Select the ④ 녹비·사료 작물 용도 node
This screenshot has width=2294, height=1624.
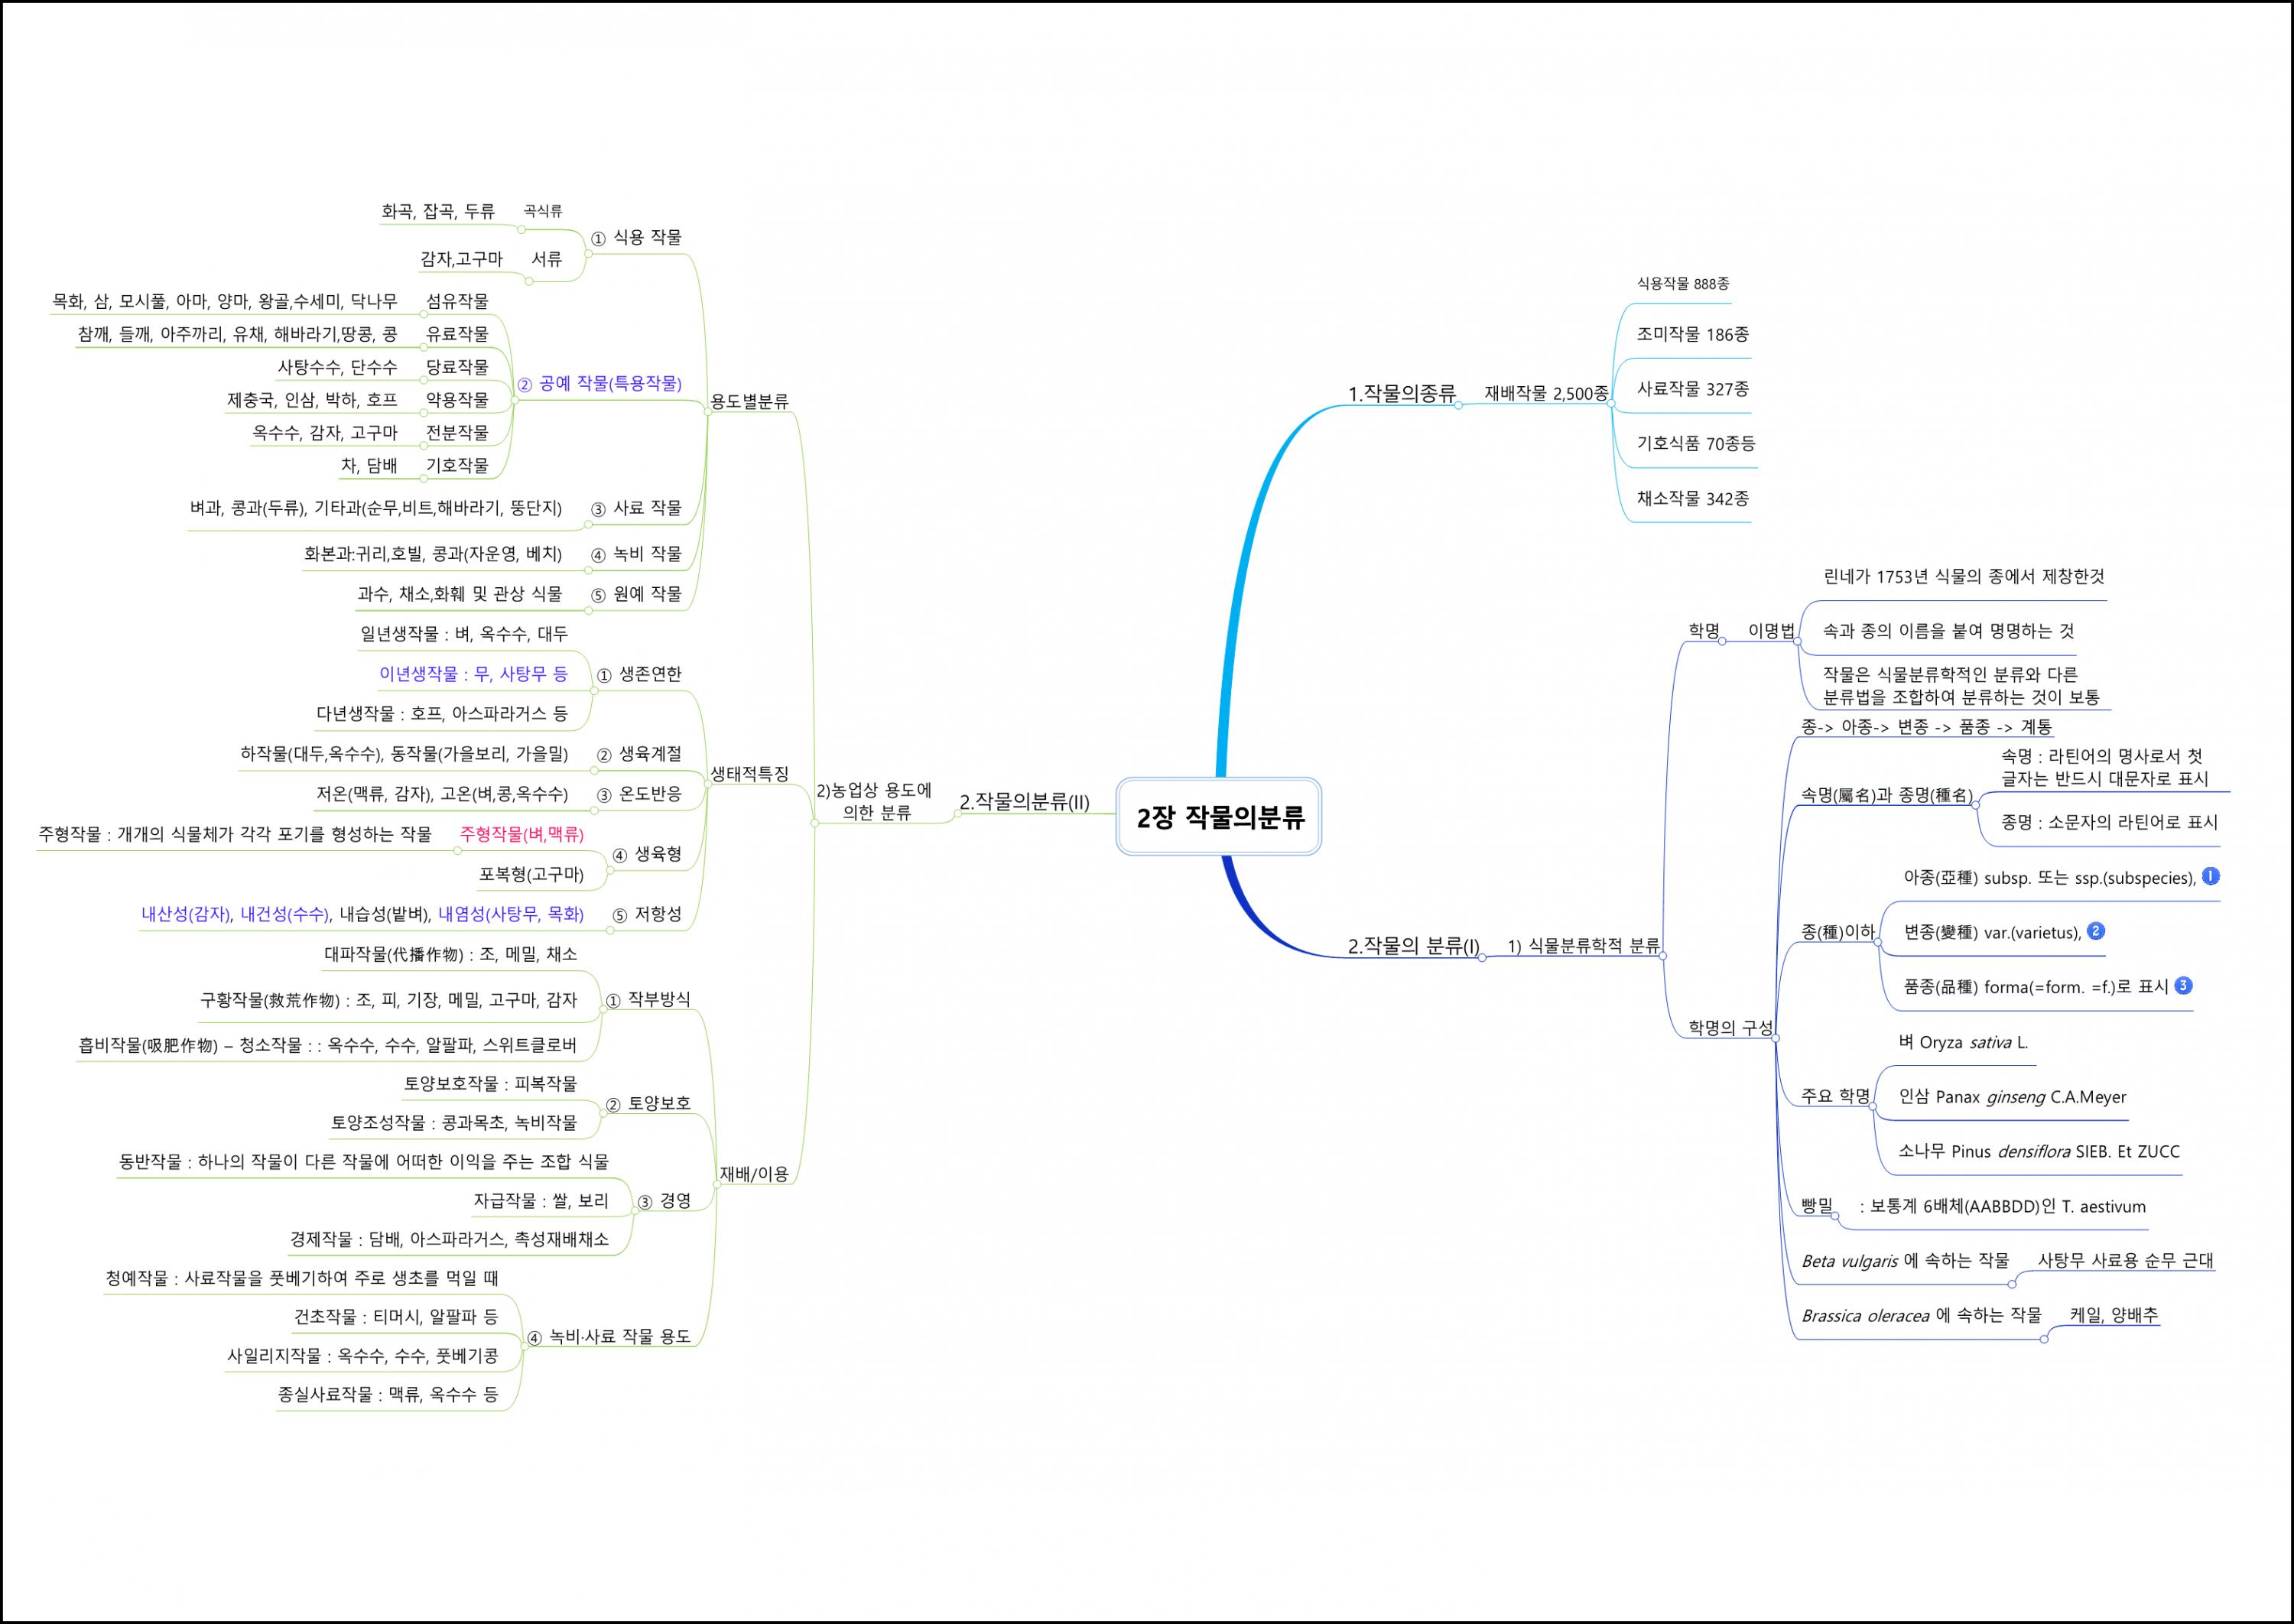609,1336
